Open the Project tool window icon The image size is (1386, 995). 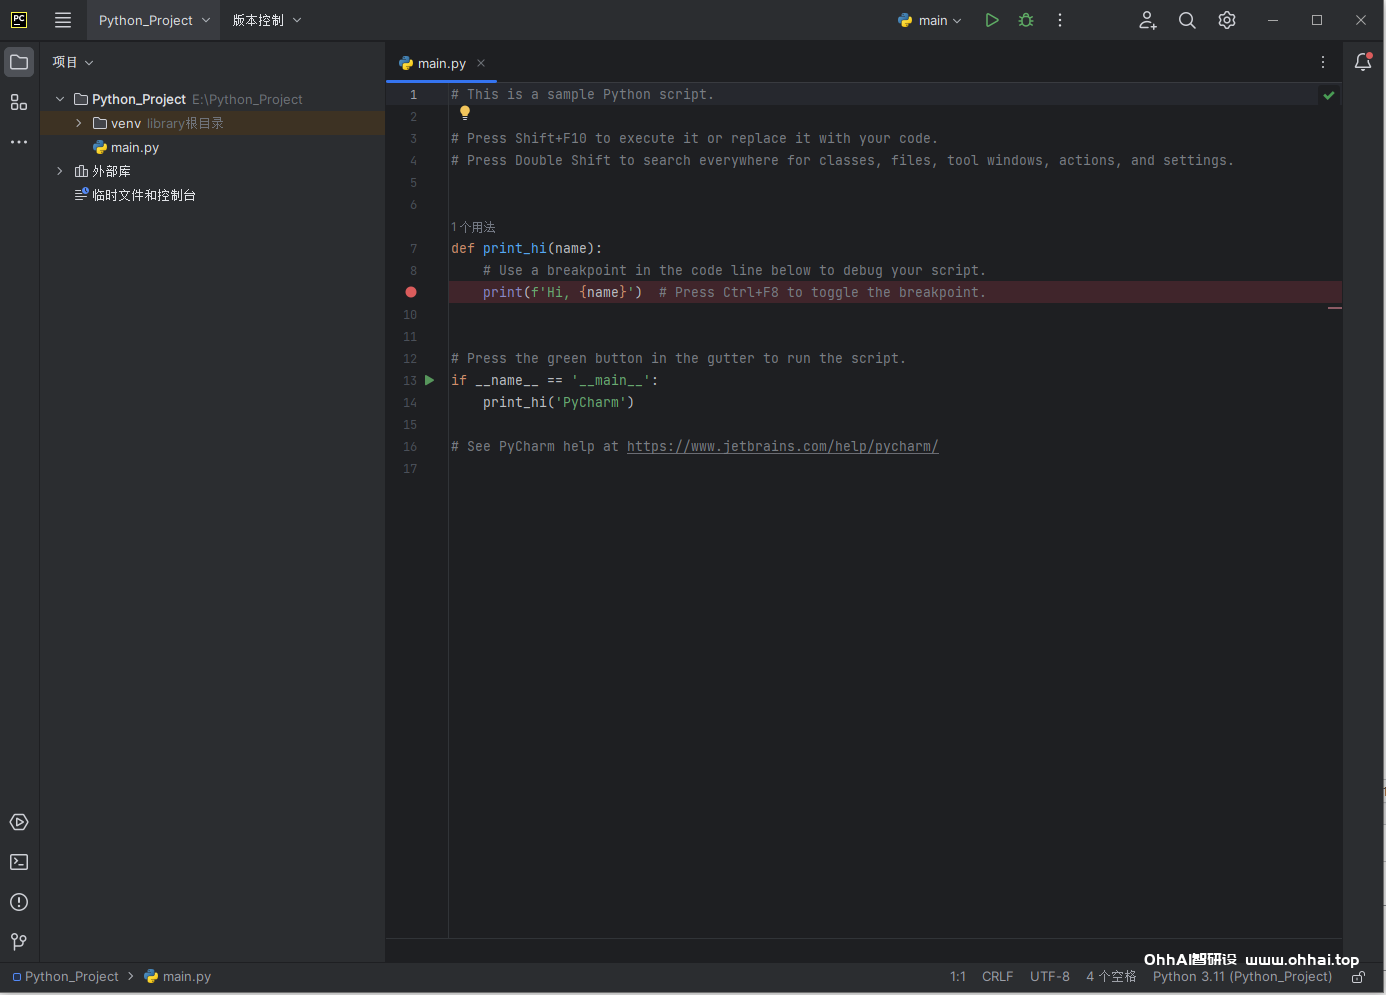click(x=19, y=62)
